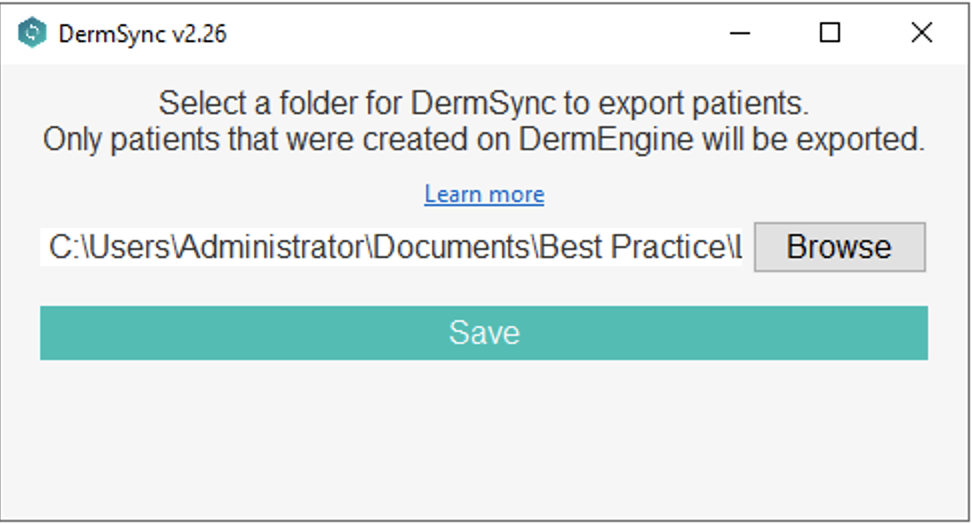Place cursor at 'C:\Users' path start
The width and height of the screenshot is (972, 524).
click(52, 247)
